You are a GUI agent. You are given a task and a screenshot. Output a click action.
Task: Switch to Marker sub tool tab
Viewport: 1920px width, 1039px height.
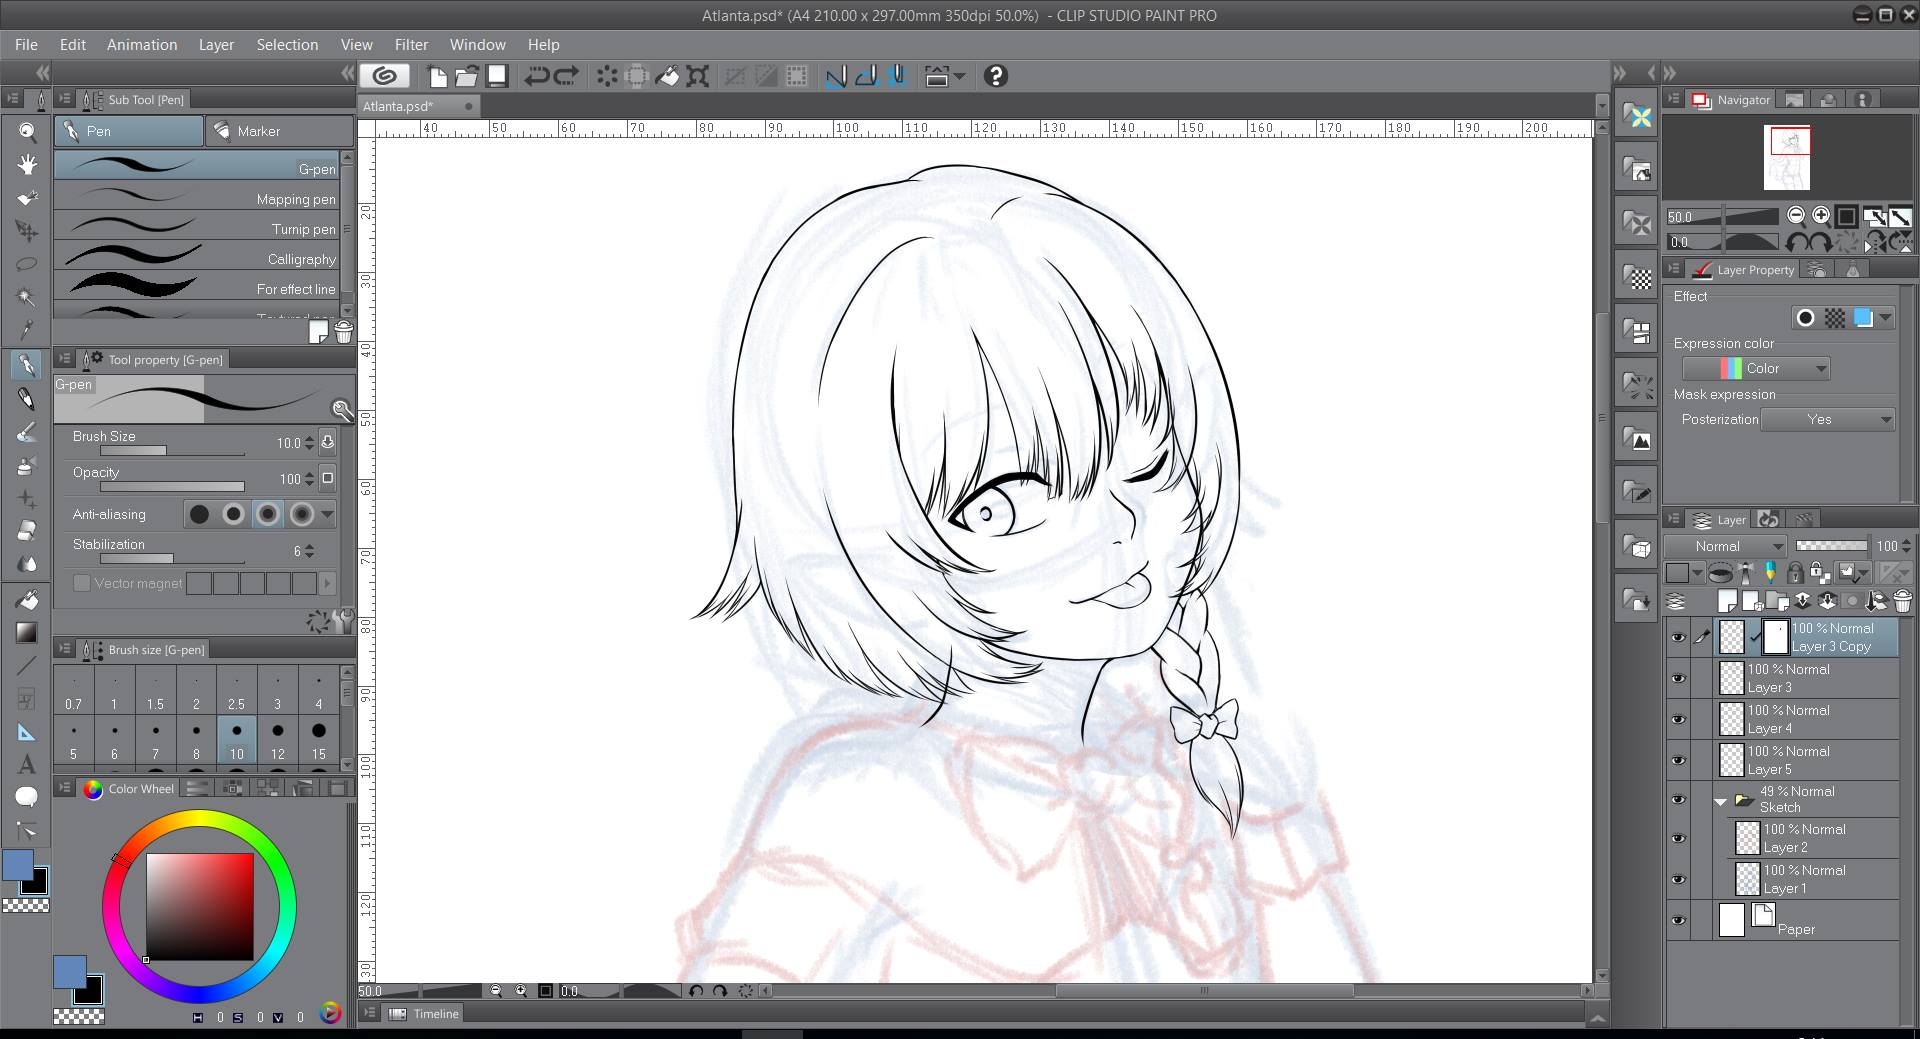coord(279,131)
